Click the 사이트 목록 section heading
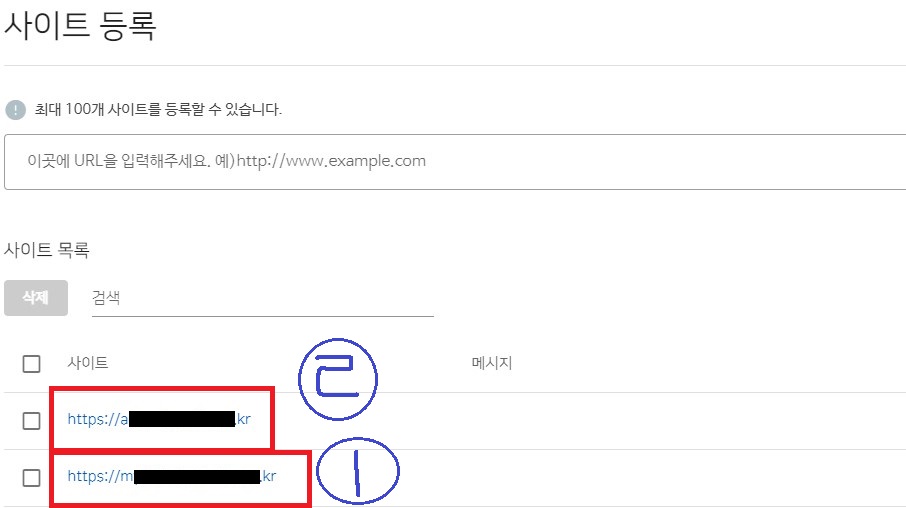 click(x=47, y=250)
